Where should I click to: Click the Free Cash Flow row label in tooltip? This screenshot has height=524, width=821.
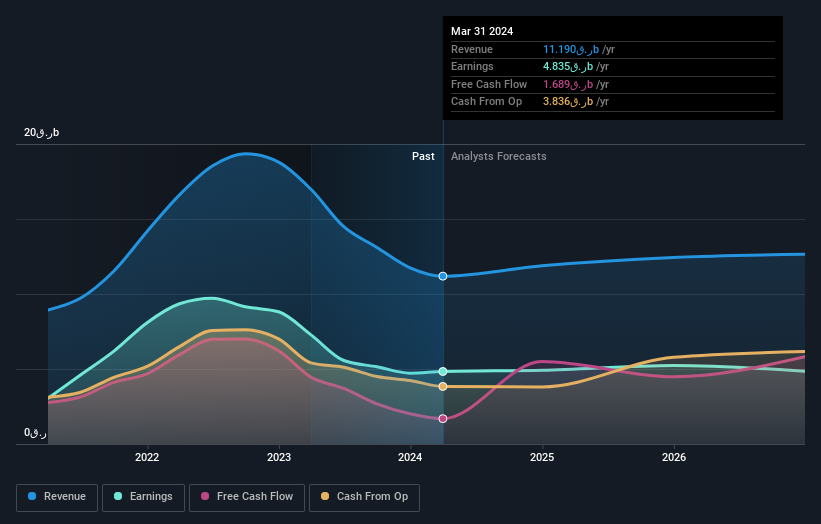coord(489,84)
